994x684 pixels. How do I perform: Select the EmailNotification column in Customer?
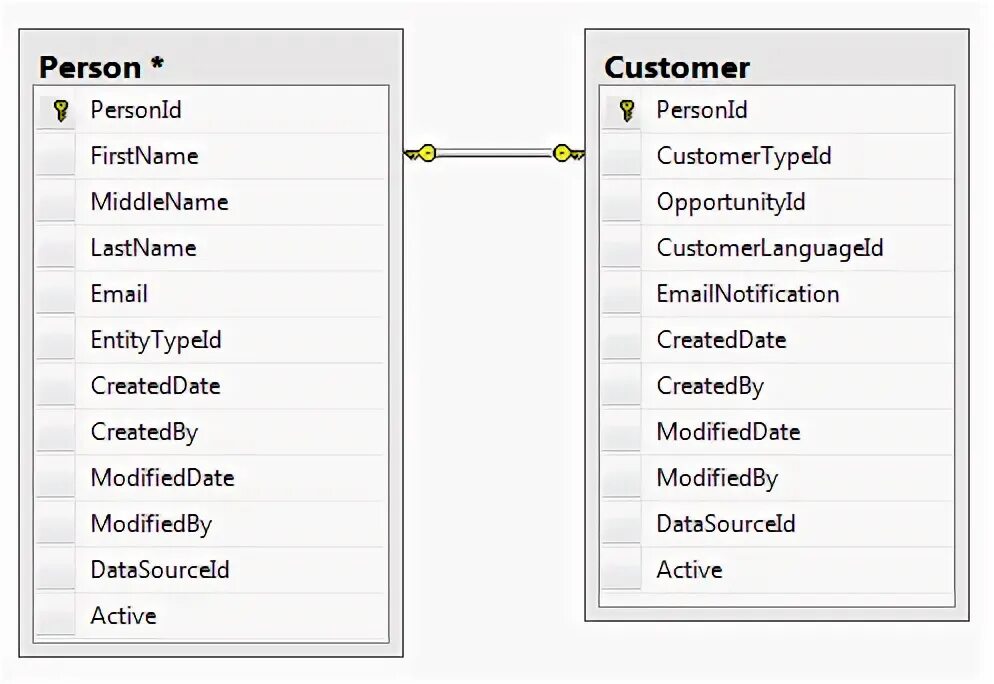click(x=748, y=294)
